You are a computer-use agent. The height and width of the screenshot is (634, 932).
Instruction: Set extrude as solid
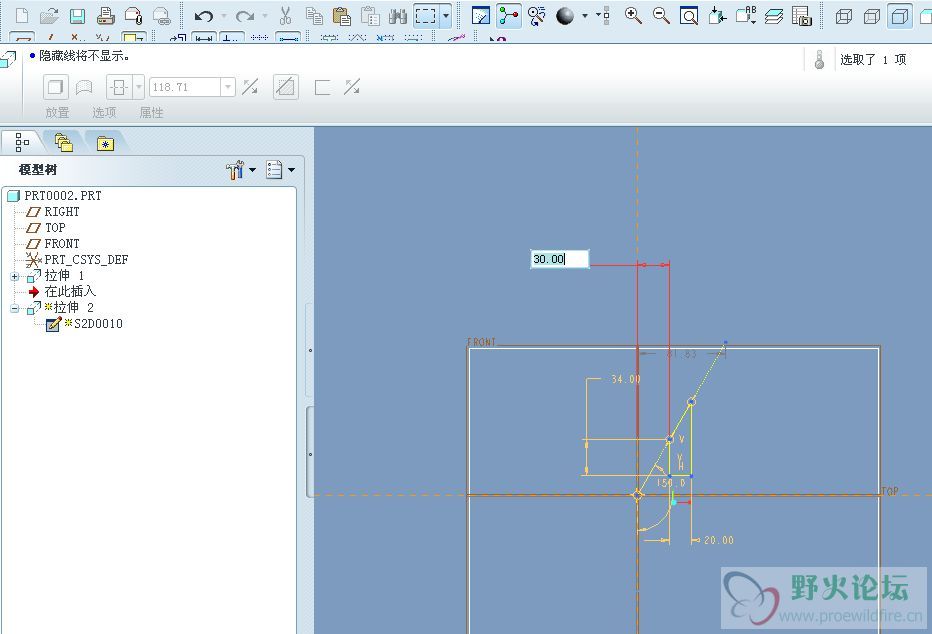click(55, 87)
